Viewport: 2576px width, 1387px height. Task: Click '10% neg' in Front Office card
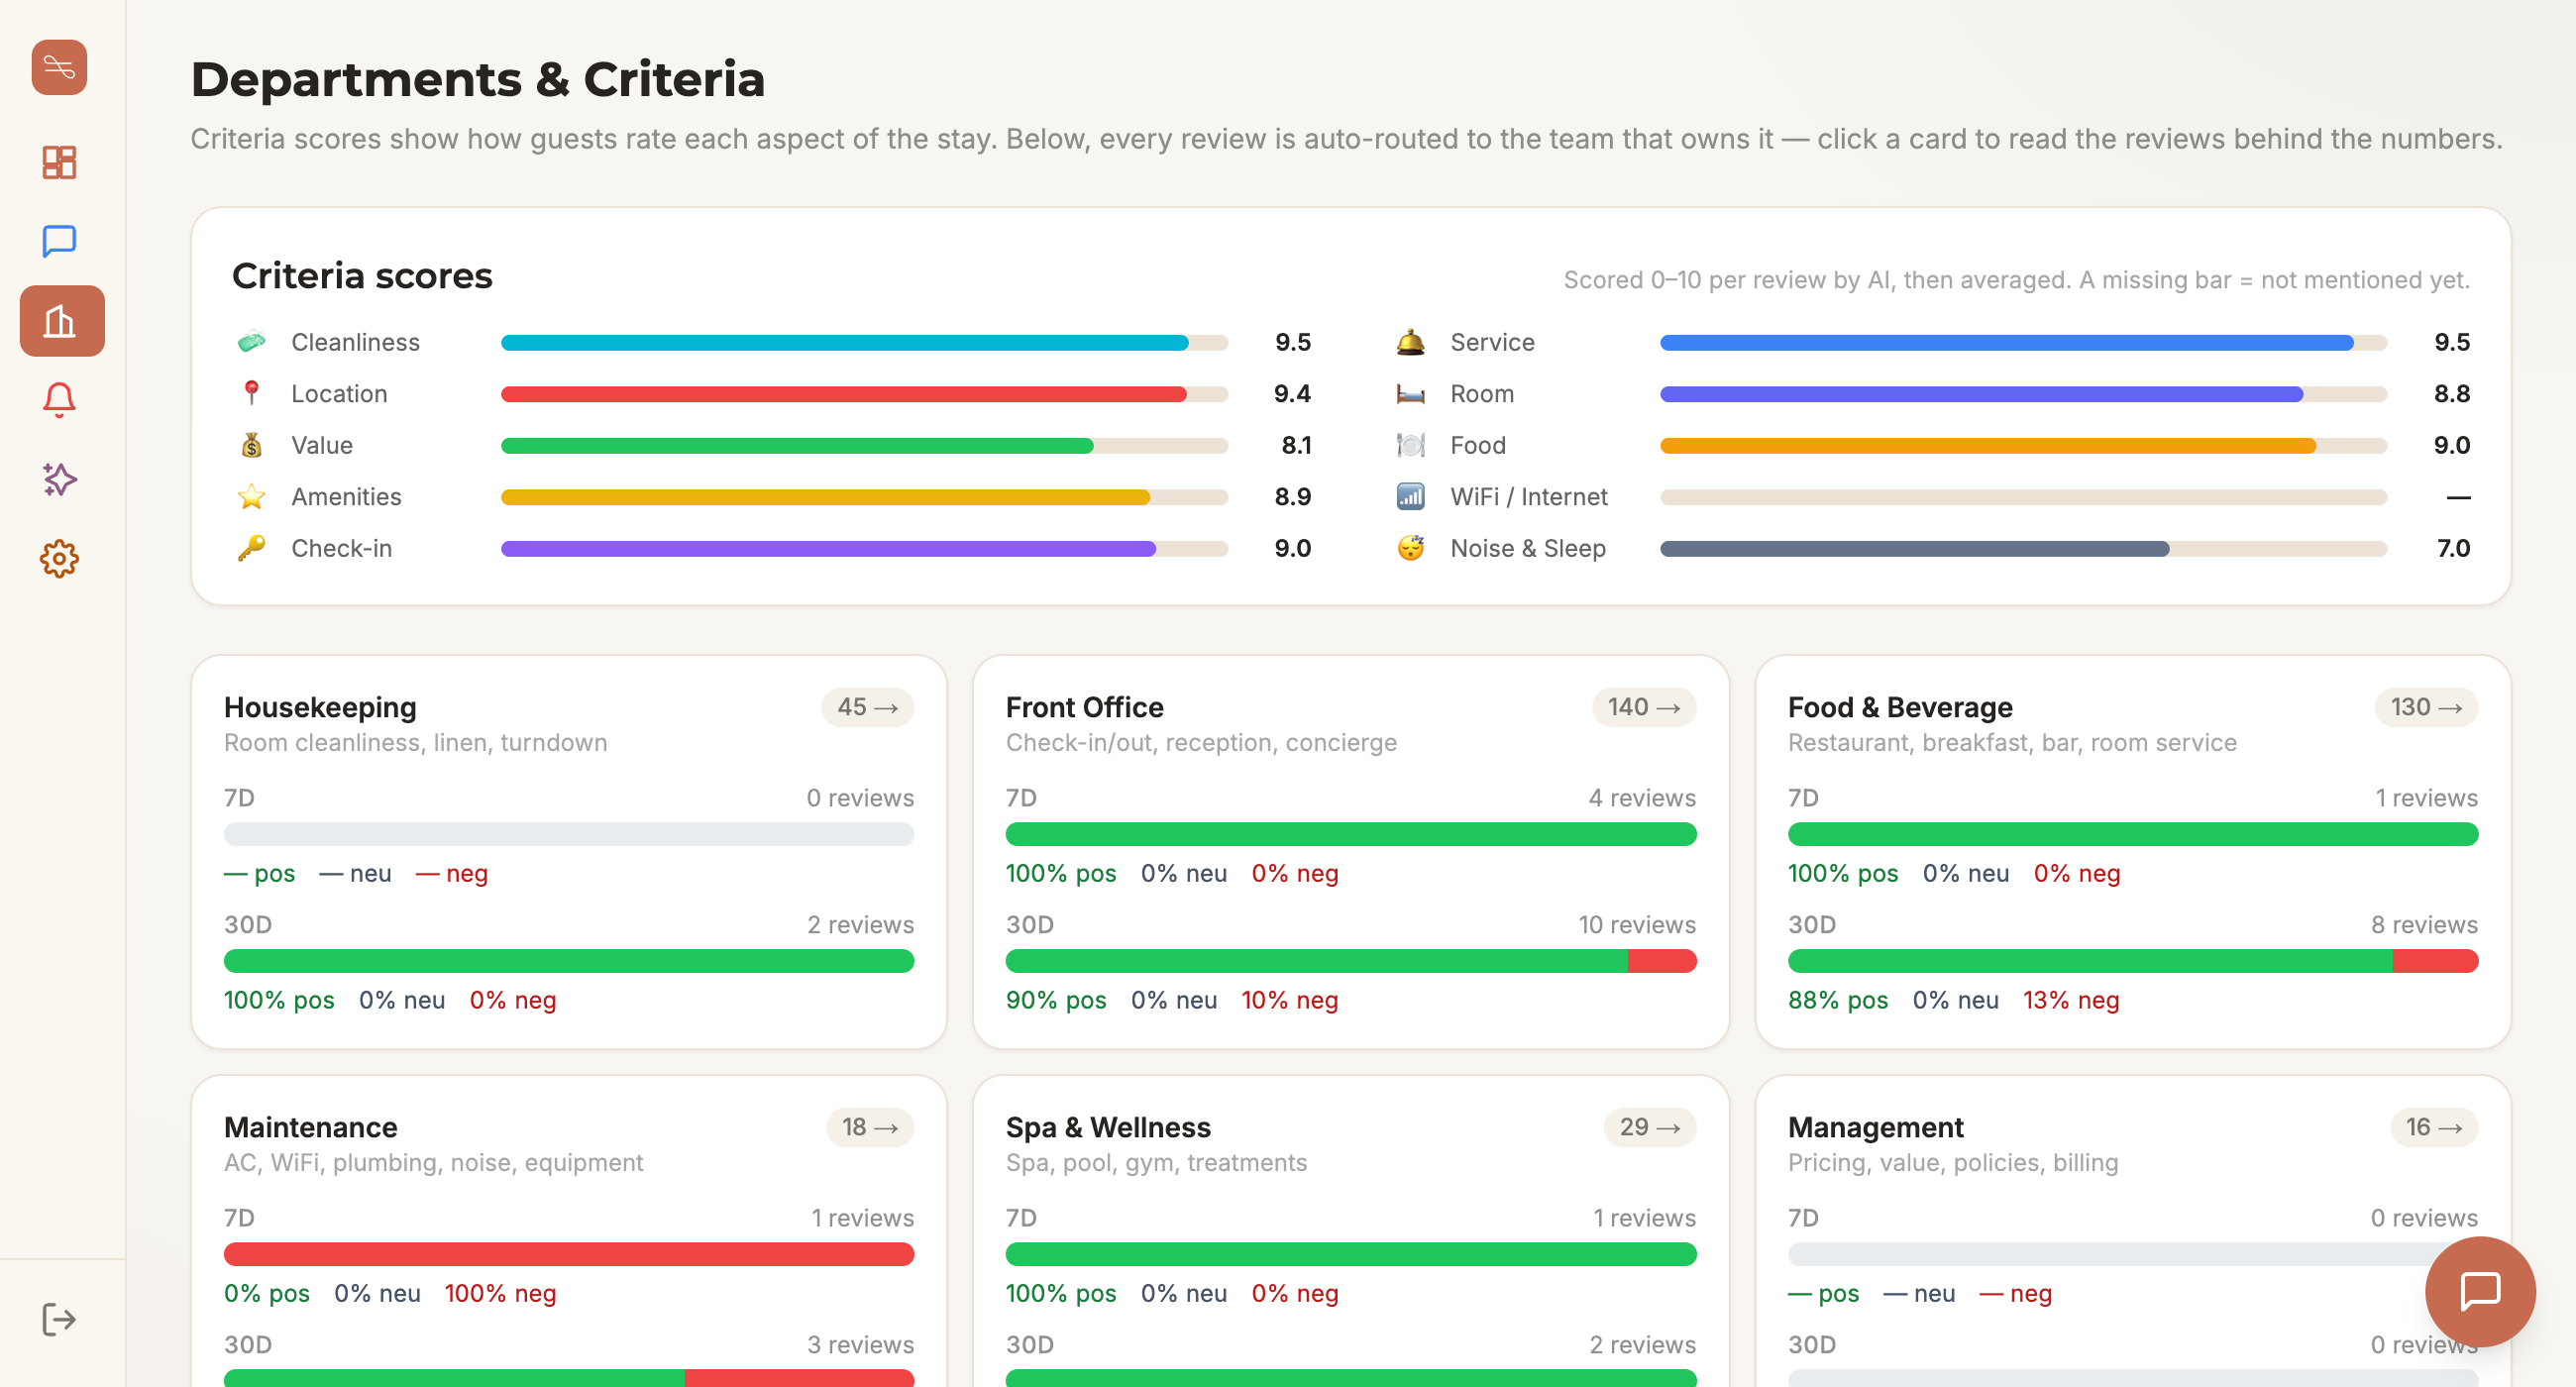[1289, 1000]
